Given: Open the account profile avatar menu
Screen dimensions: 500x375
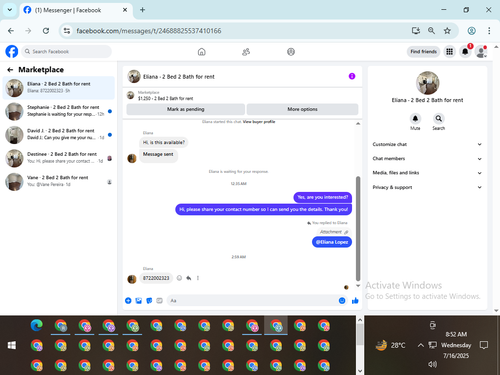Looking at the screenshot, I should [481, 52].
